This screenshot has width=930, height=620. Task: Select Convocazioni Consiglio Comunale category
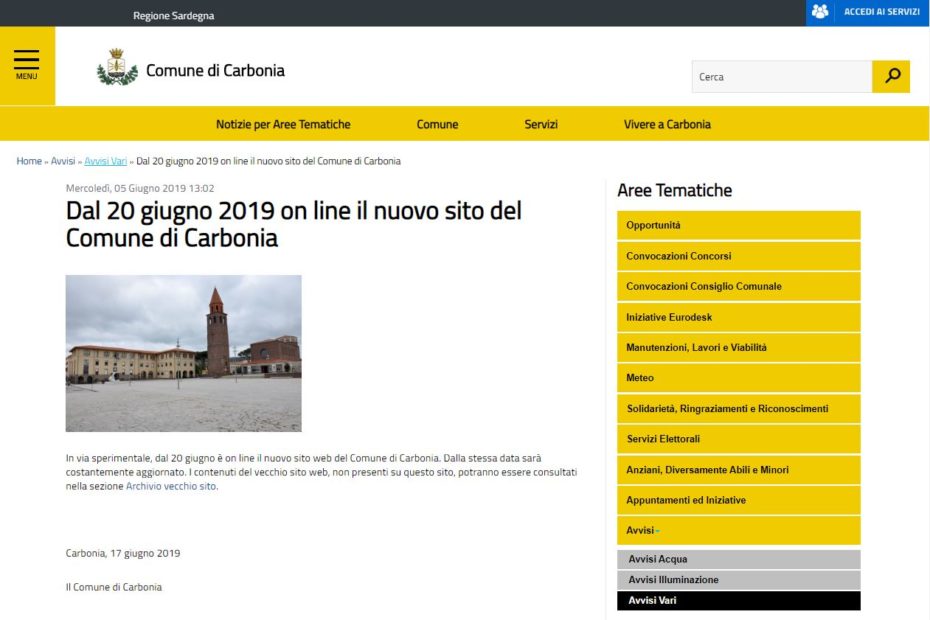click(x=738, y=287)
